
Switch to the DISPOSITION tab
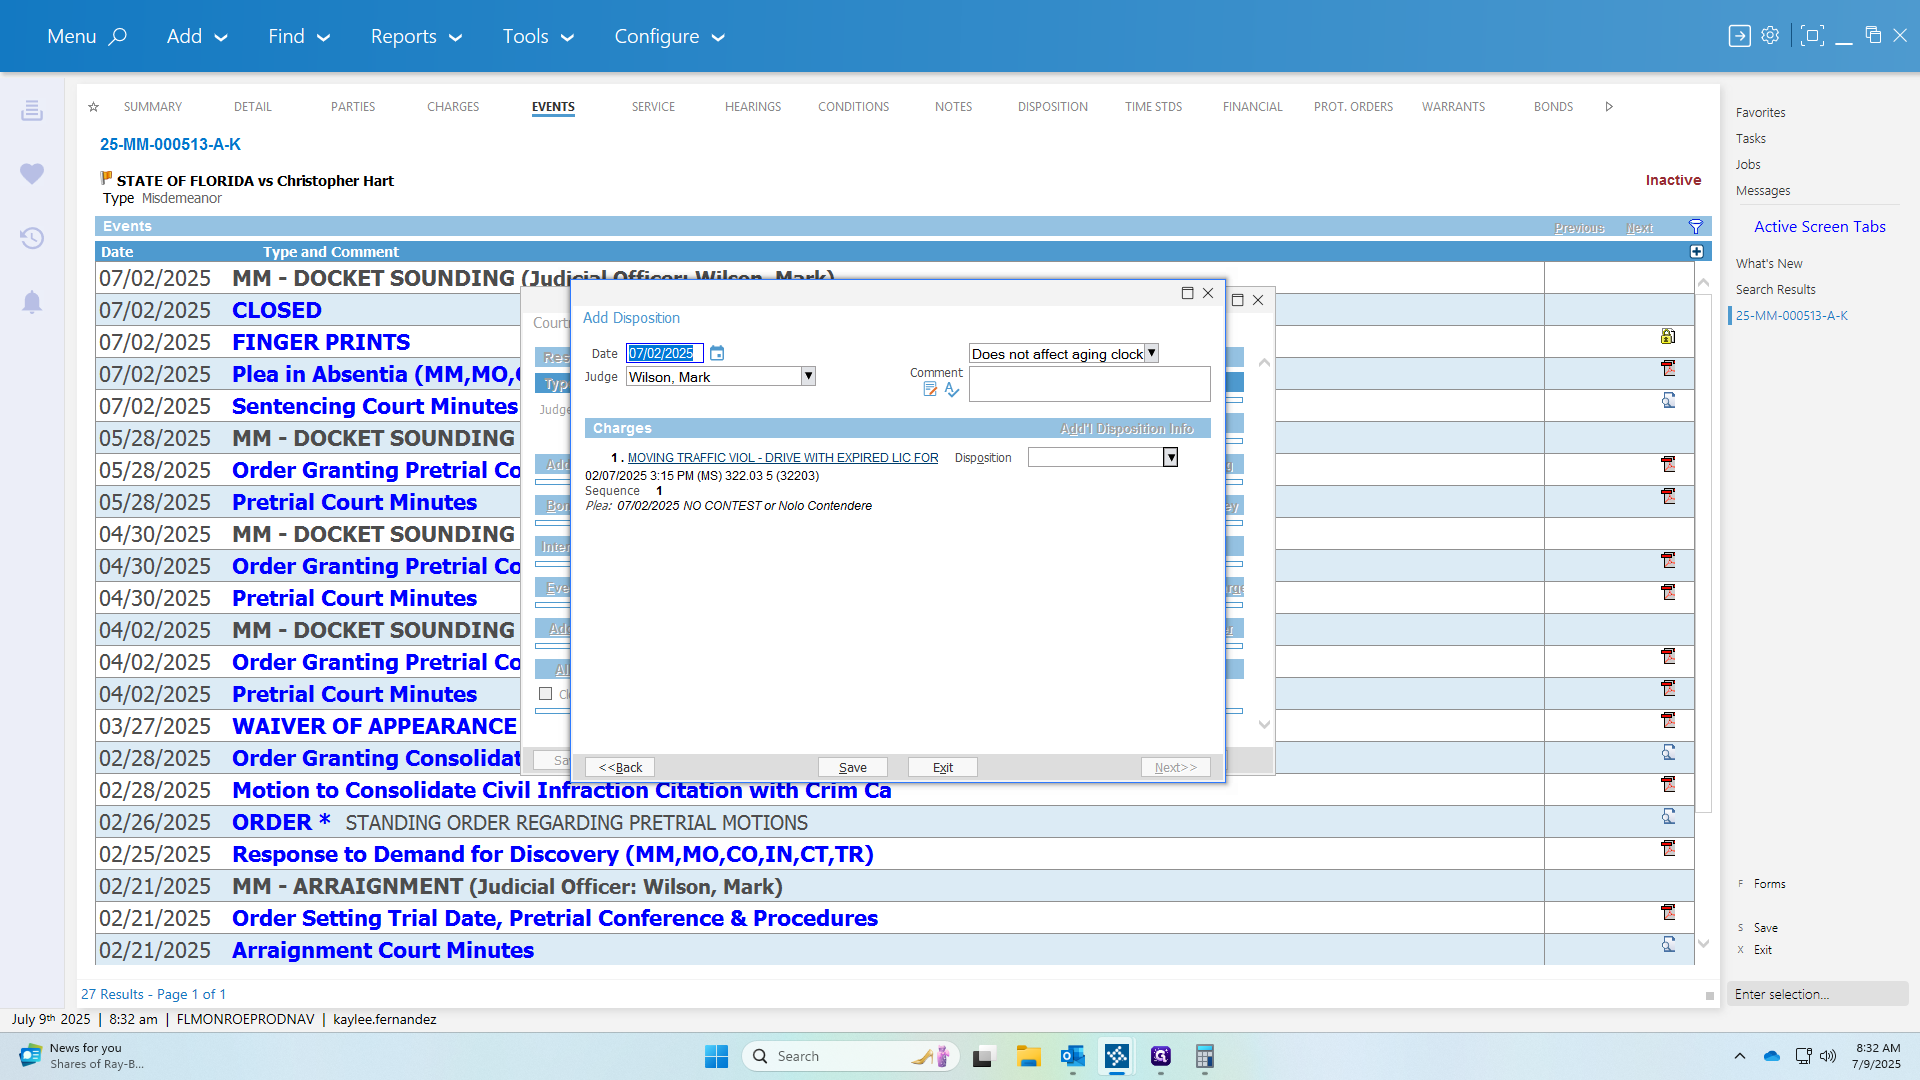[1053, 107]
